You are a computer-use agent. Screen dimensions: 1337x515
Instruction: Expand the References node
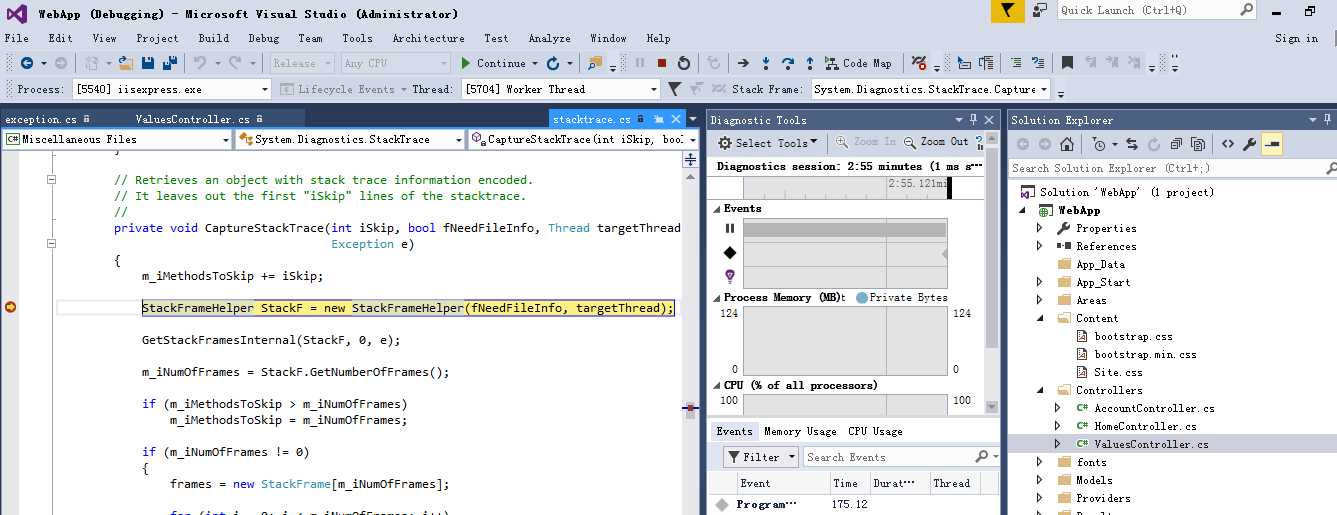[1040, 246]
